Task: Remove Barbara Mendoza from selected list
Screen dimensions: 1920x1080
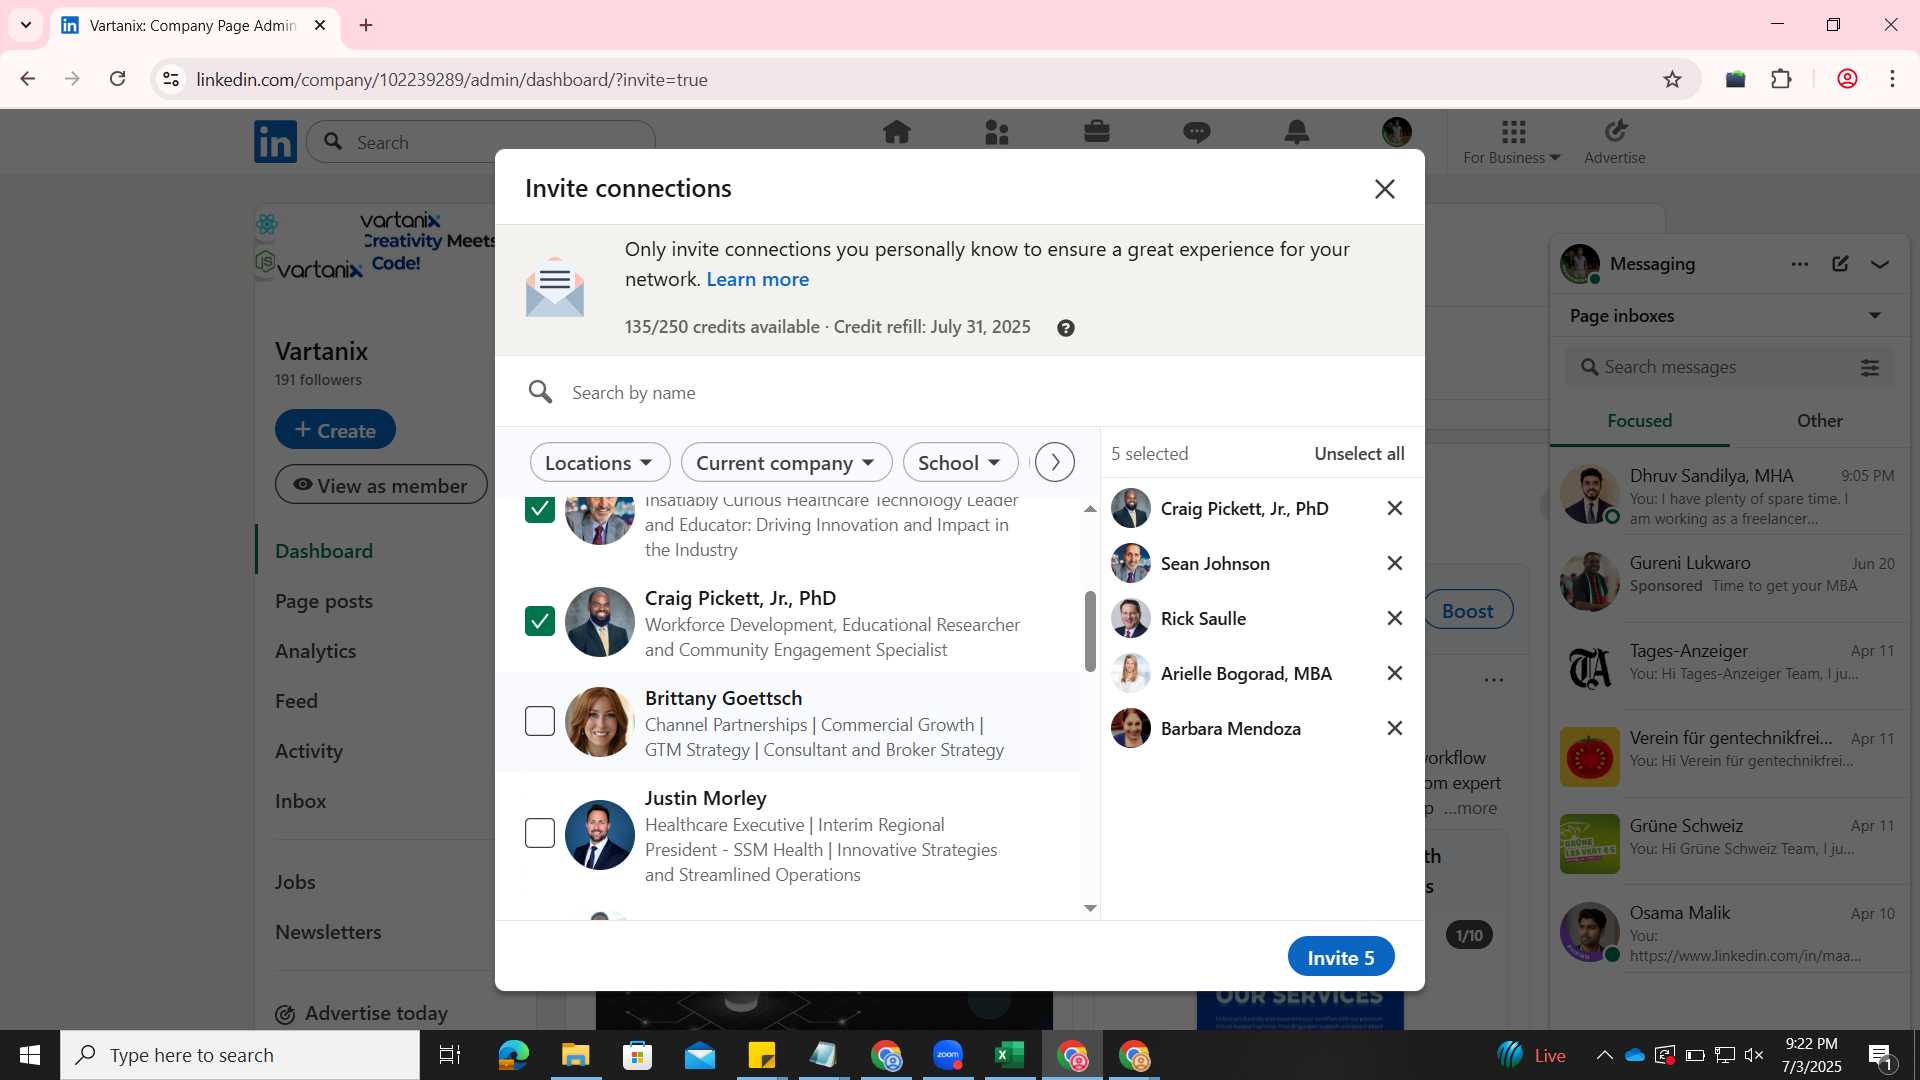Action: (1395, 728)
